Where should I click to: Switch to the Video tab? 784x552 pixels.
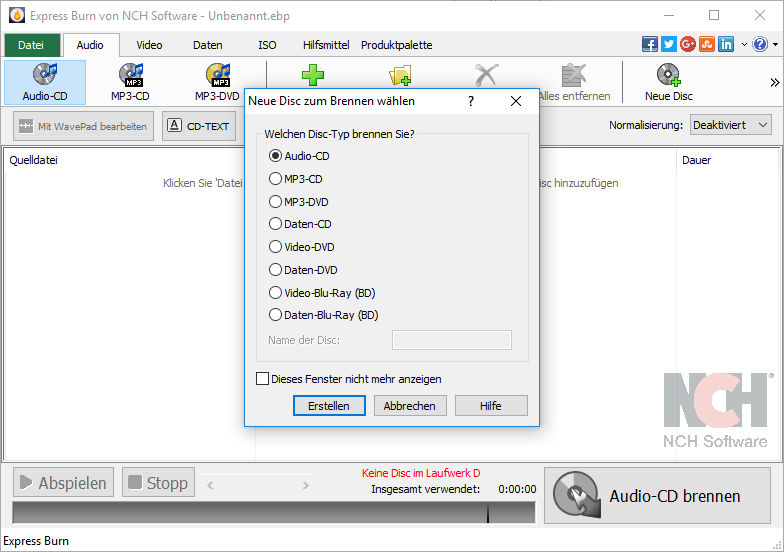(150, 45)
